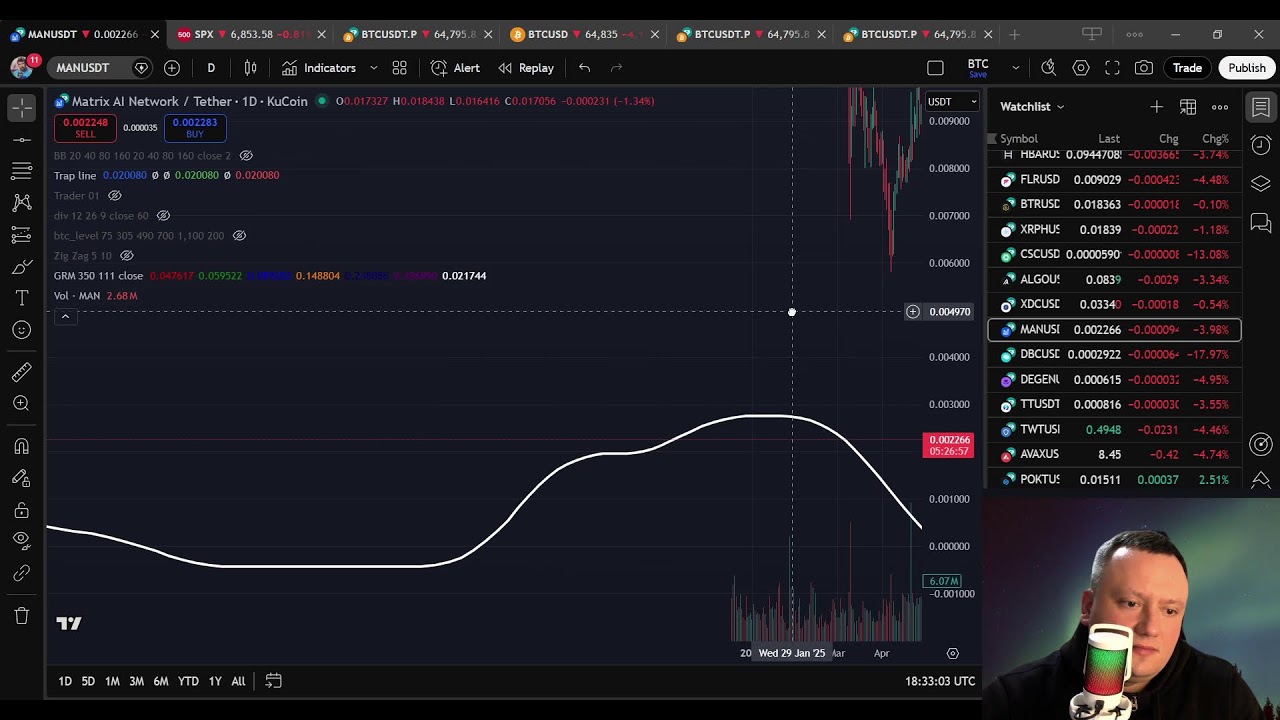
Task: Select the crosshair cursor tool
Action: 22,106
